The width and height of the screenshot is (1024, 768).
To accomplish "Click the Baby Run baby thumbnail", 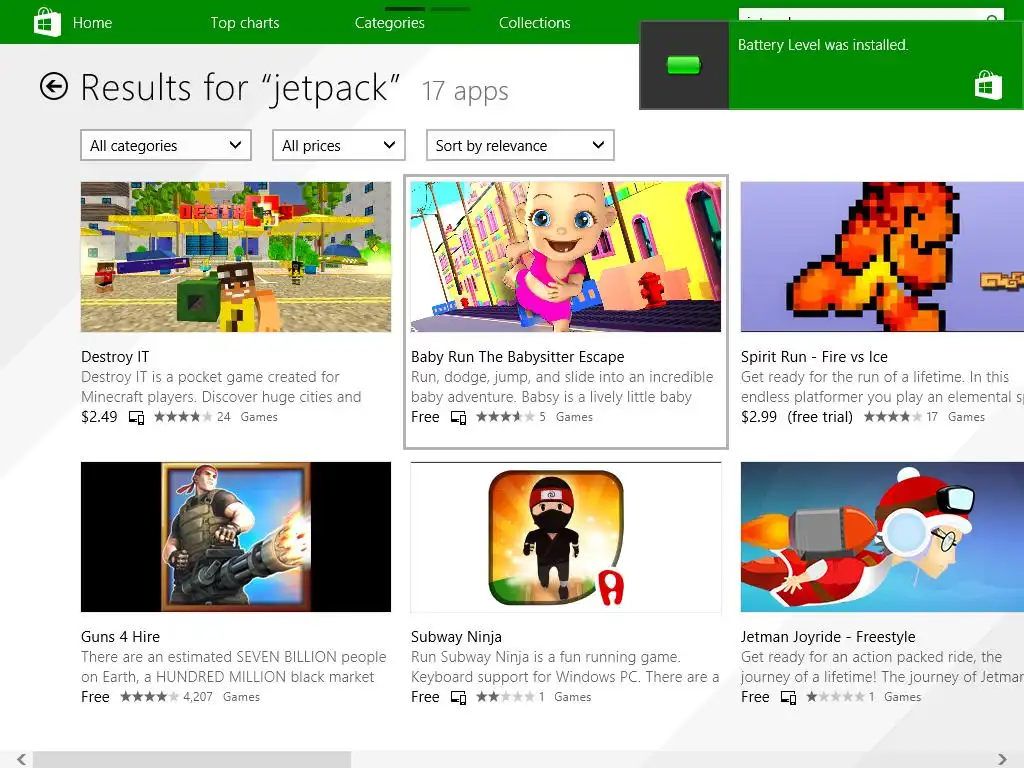I will coord(566,257).
